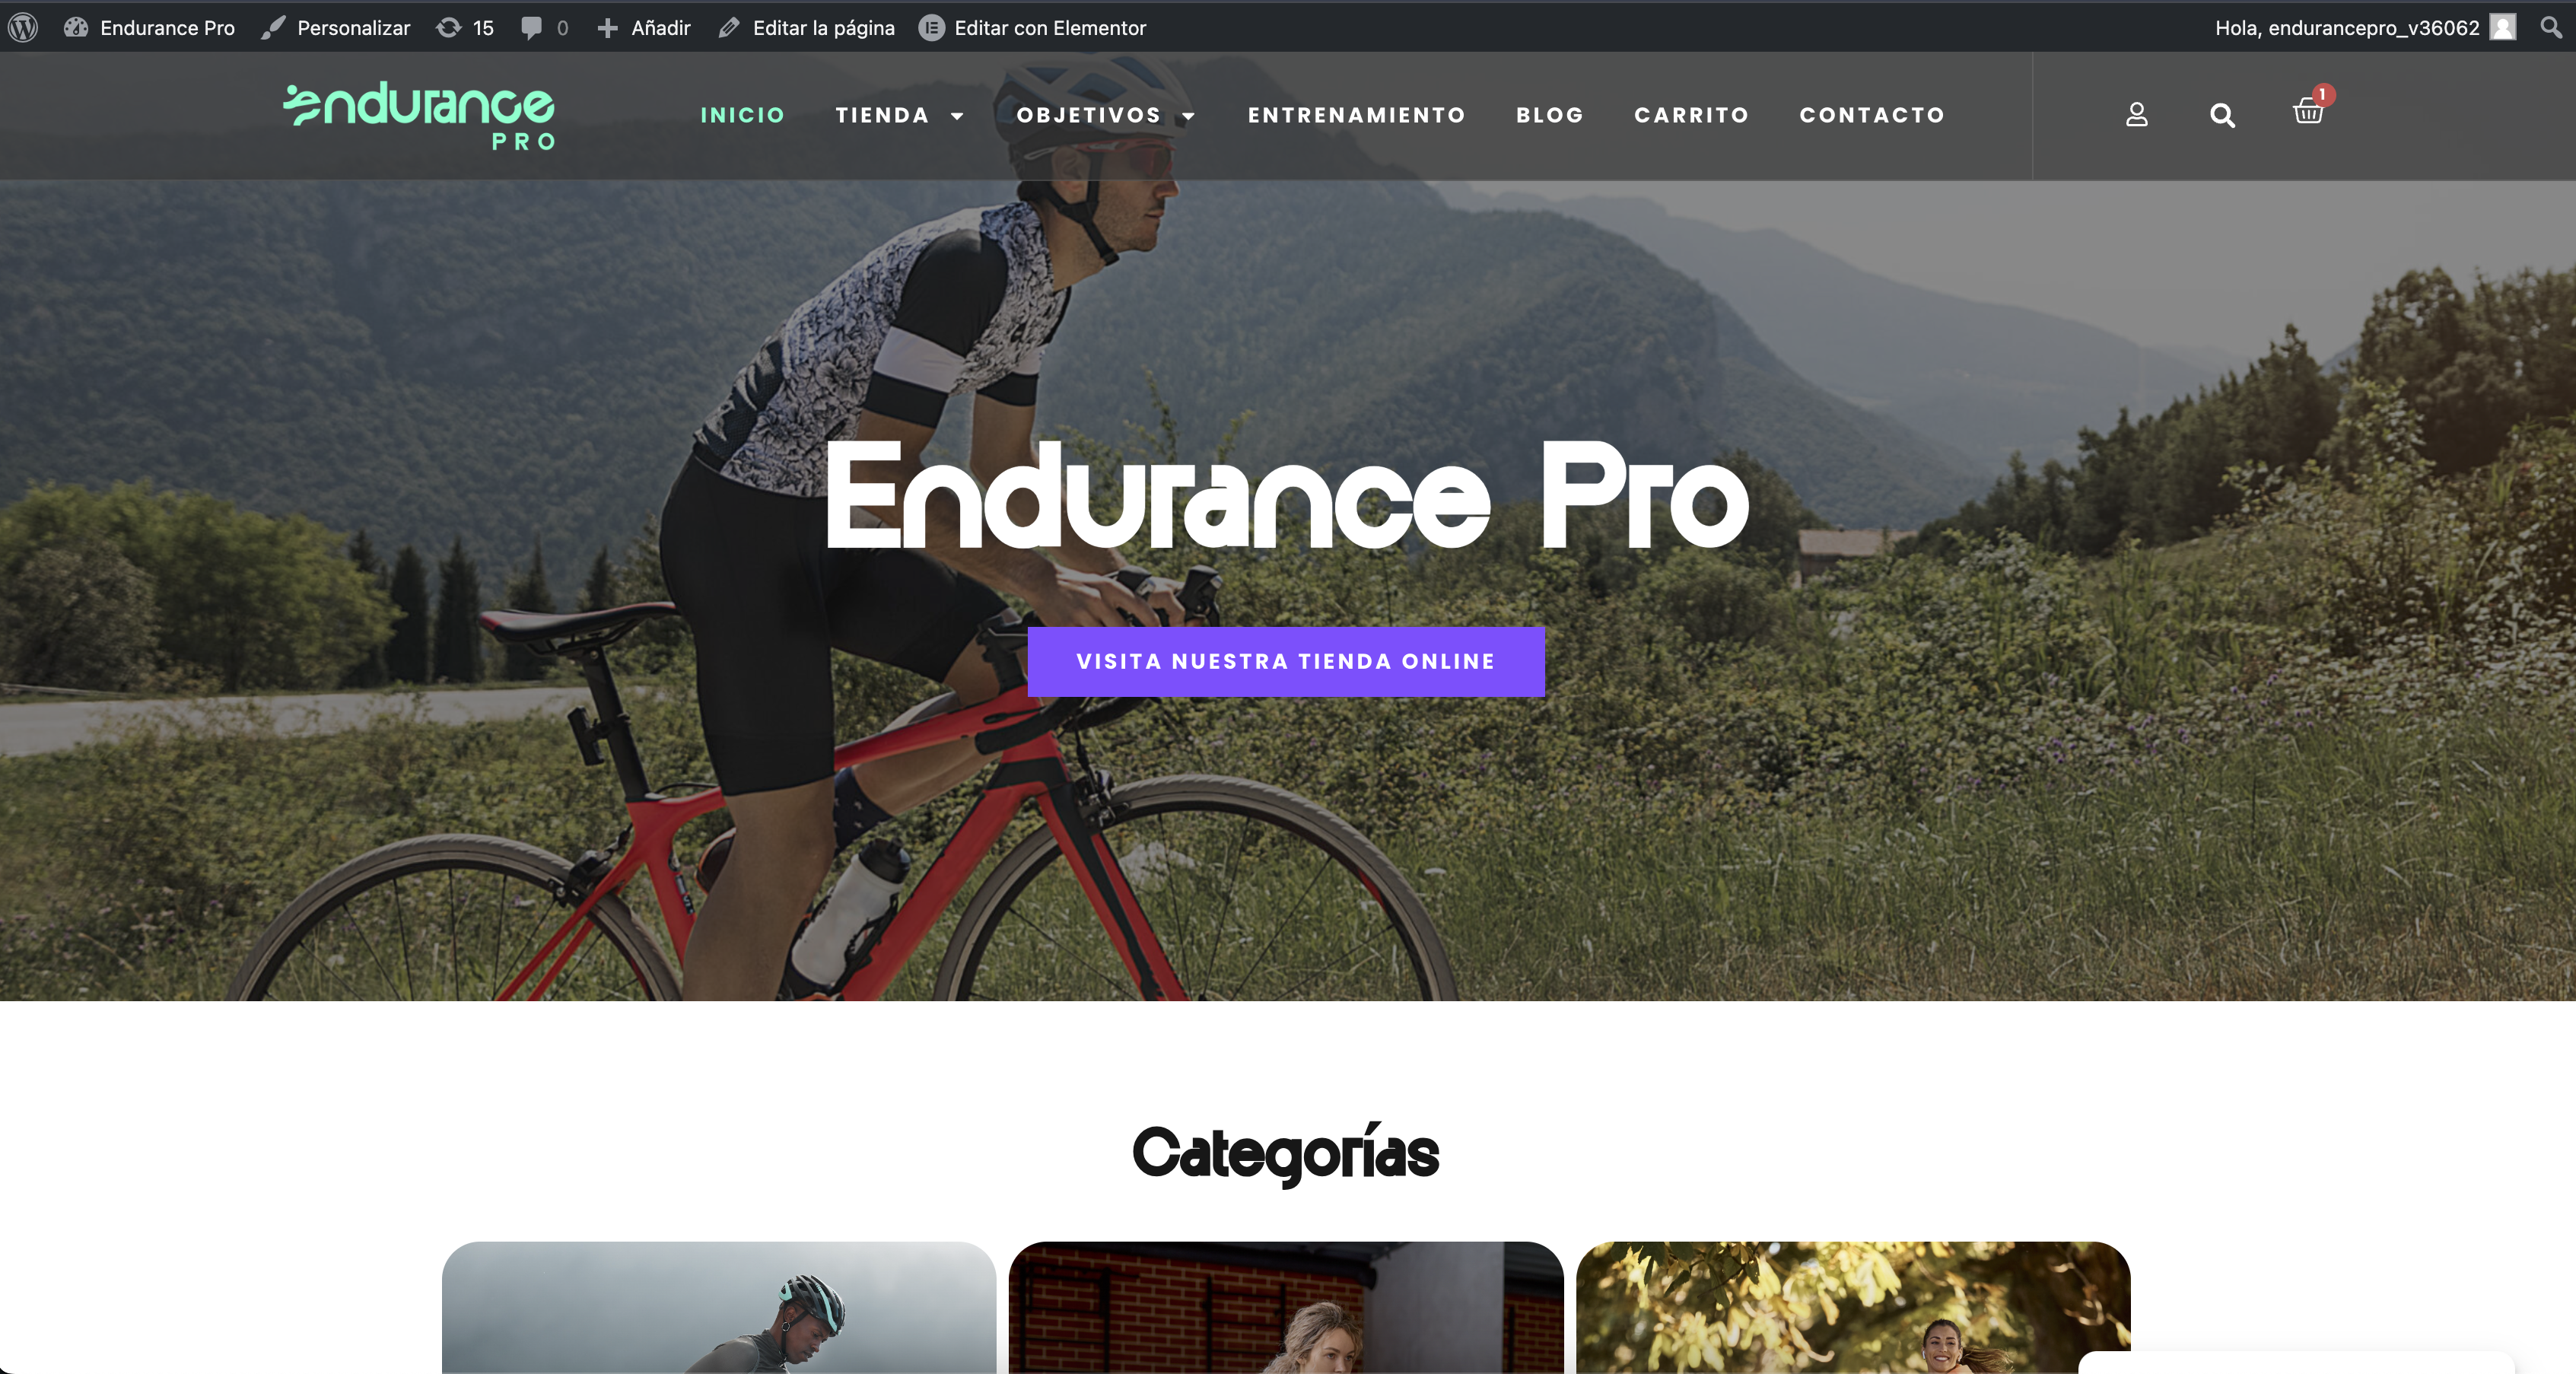Screen dimensions: 2576x1374
Task: Click the user avatar in admin bar
Action: pos(2502,27)
